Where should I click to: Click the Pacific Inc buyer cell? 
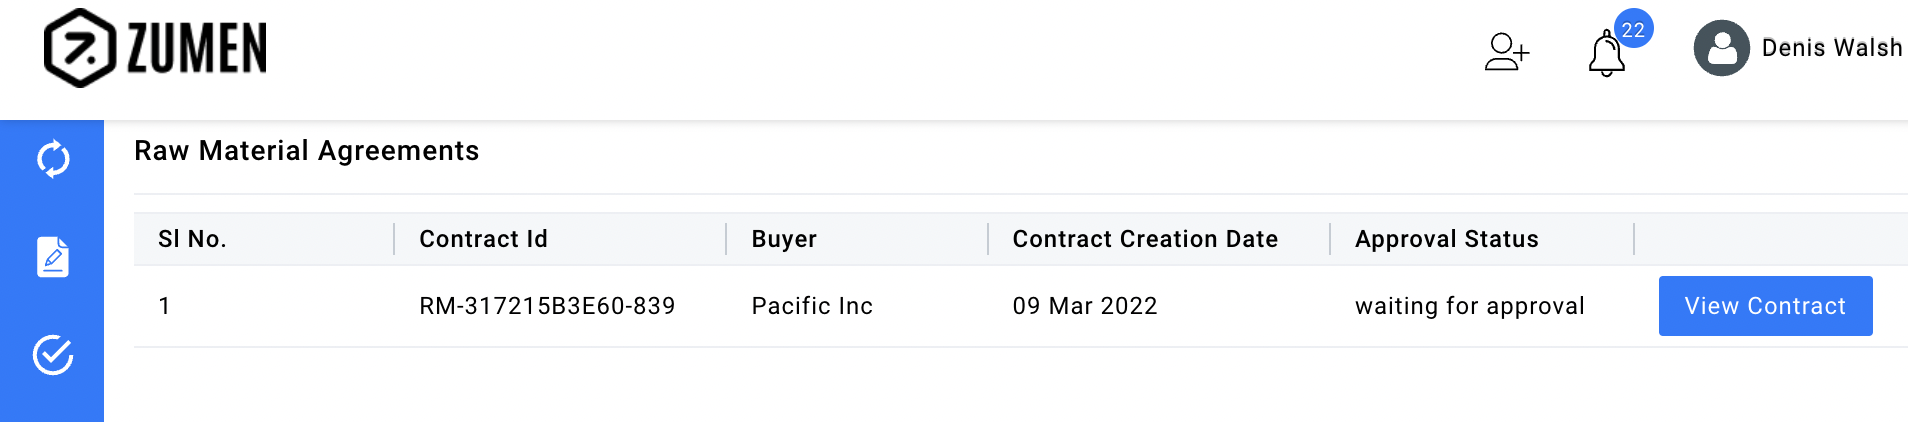[x=812, y=306]
